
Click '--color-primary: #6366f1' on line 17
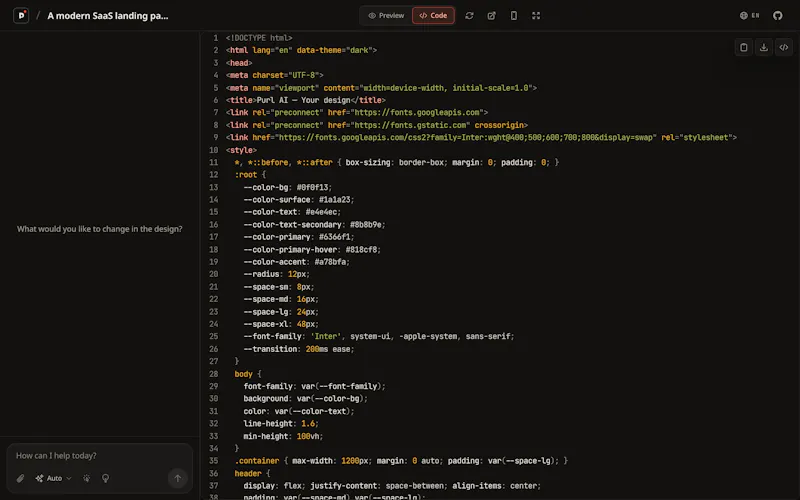click(x=299, y=237)
